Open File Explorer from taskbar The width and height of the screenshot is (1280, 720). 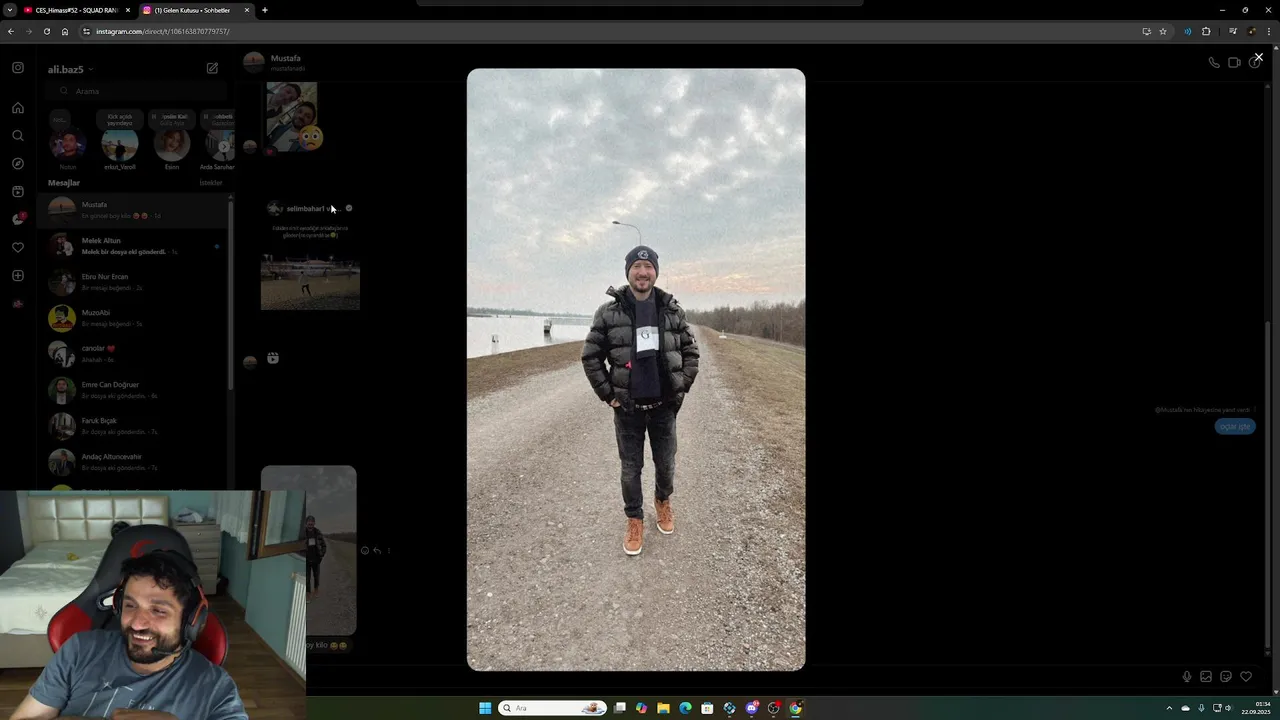663,708
